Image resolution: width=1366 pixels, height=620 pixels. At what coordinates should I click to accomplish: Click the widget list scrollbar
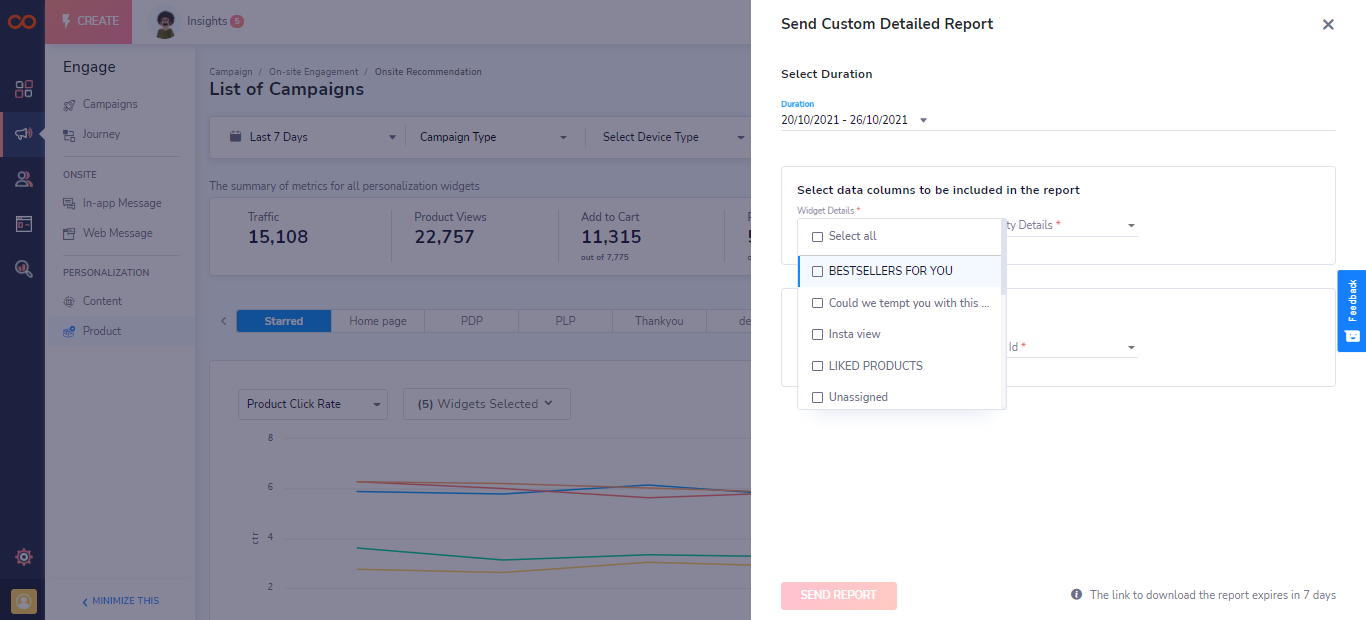(1004, 257)
